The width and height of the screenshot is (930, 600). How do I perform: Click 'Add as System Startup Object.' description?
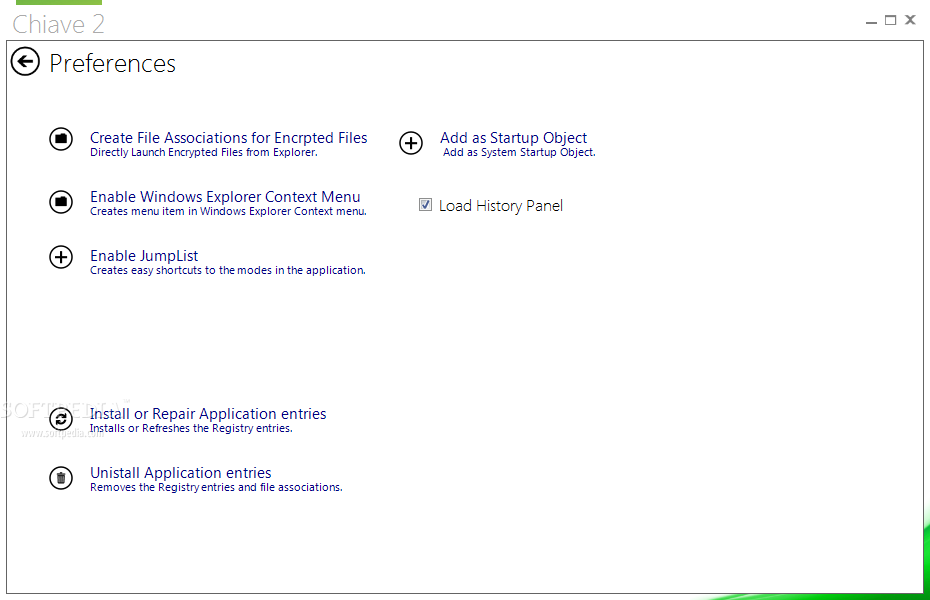(x=519, y=152)
